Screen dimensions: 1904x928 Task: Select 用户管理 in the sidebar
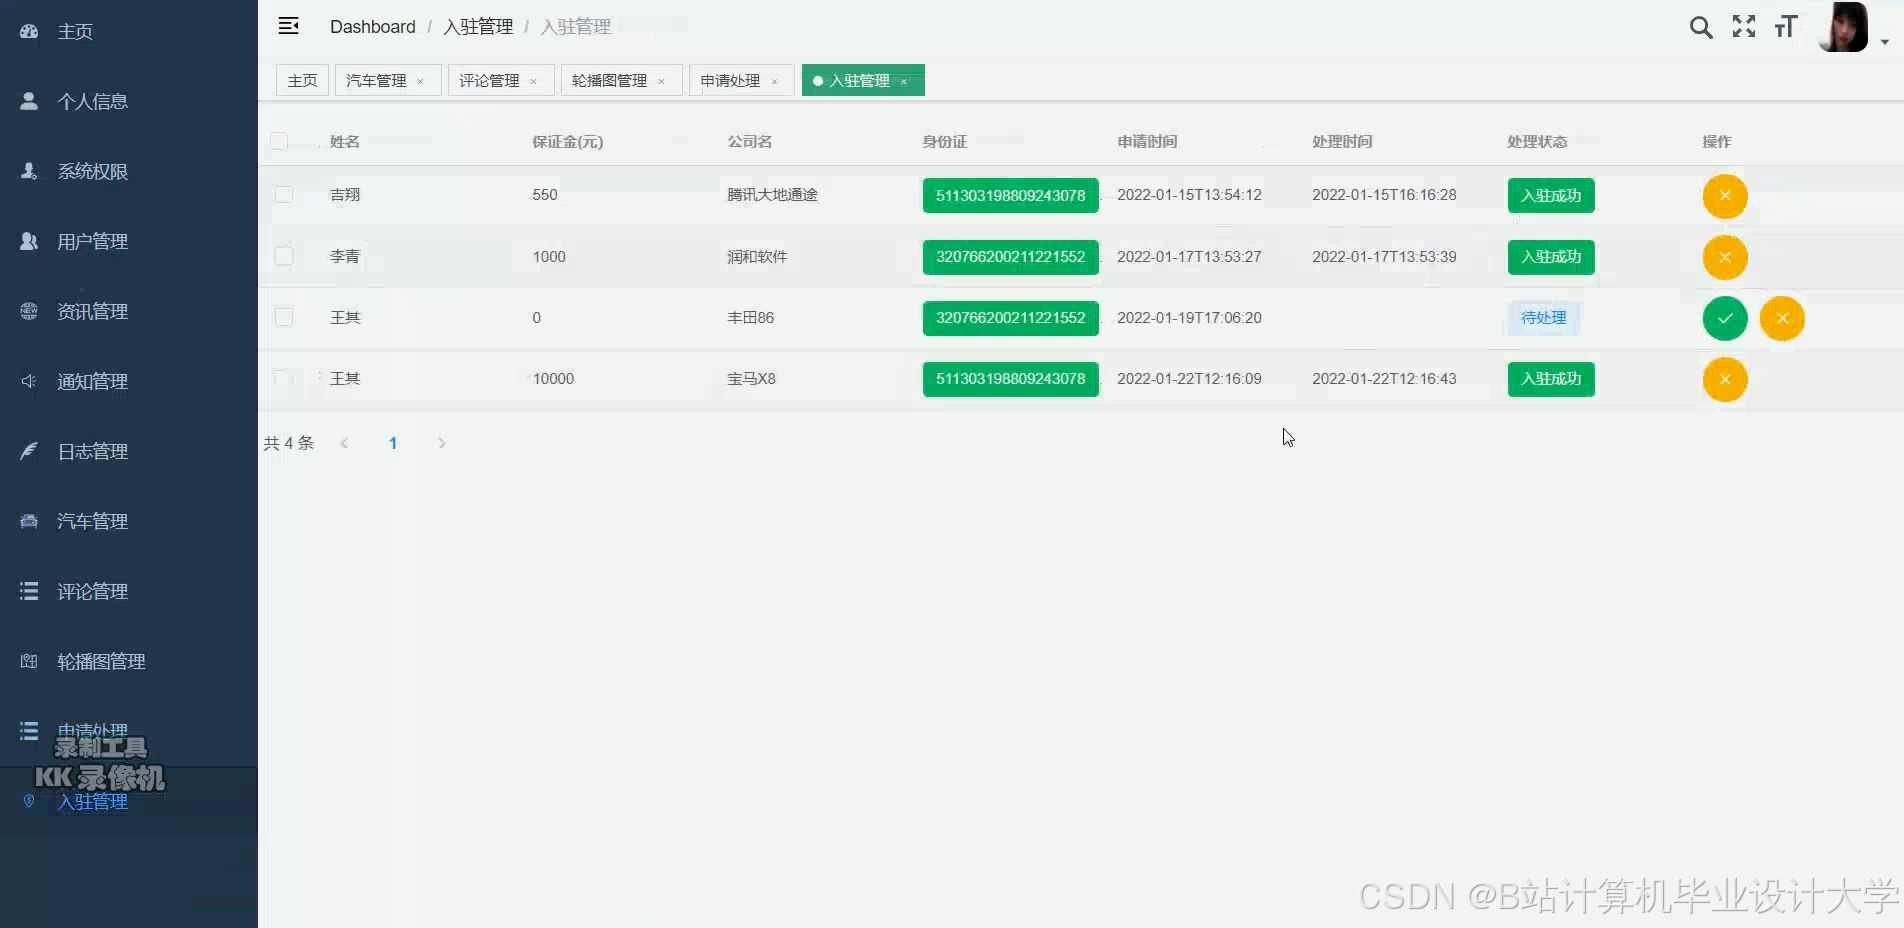tap(91, 241)
